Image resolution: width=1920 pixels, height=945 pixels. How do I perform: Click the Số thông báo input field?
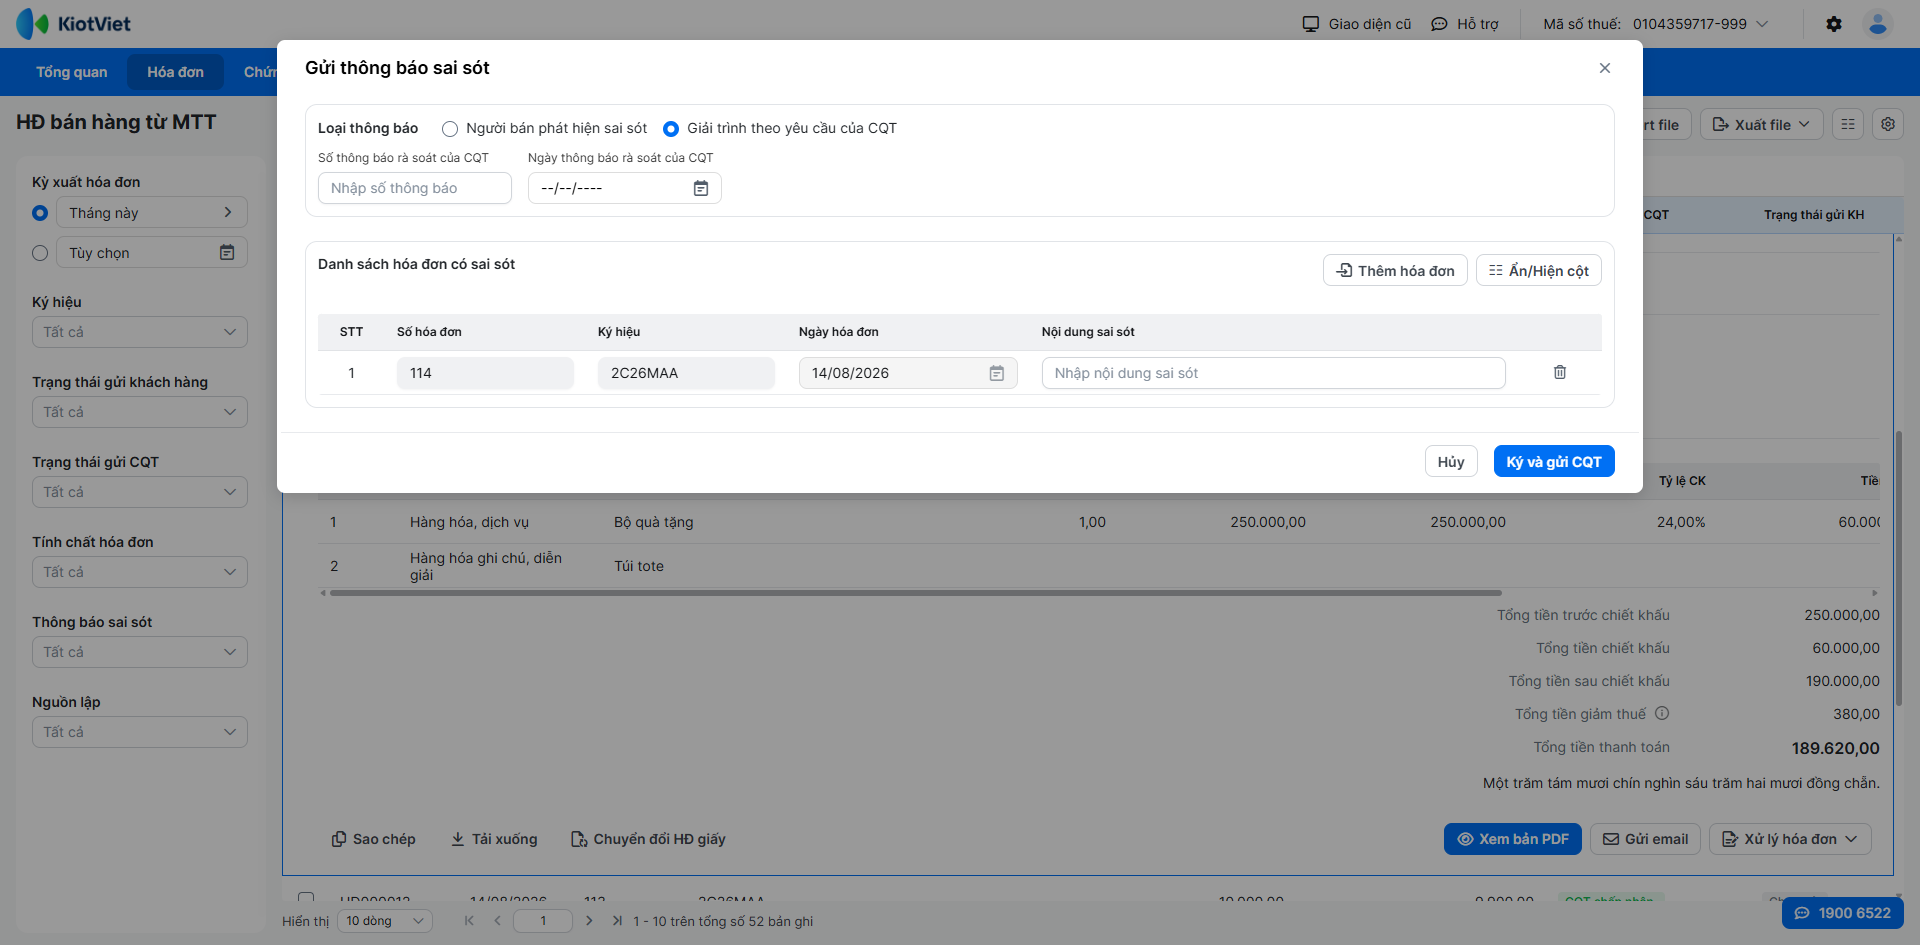tap(415, 188)
